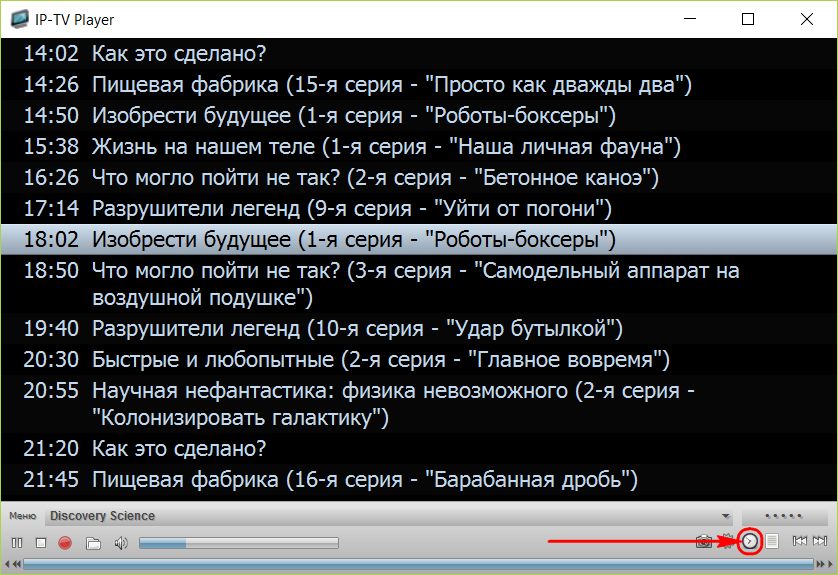Start recording with the red record button

pos(65,543)
